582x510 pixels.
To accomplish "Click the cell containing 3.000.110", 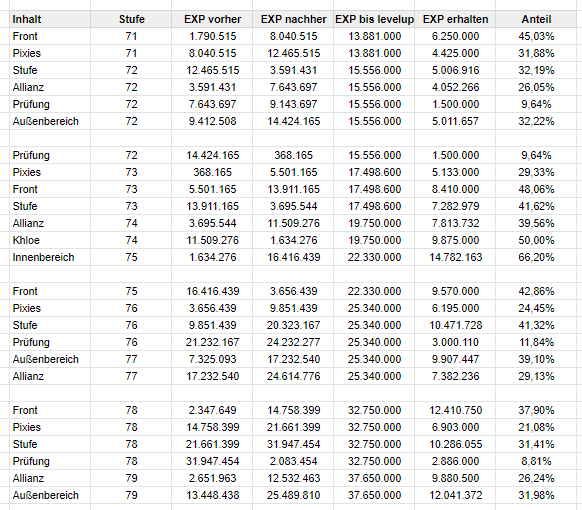I will pyautogui.click(x=455, y=342).
